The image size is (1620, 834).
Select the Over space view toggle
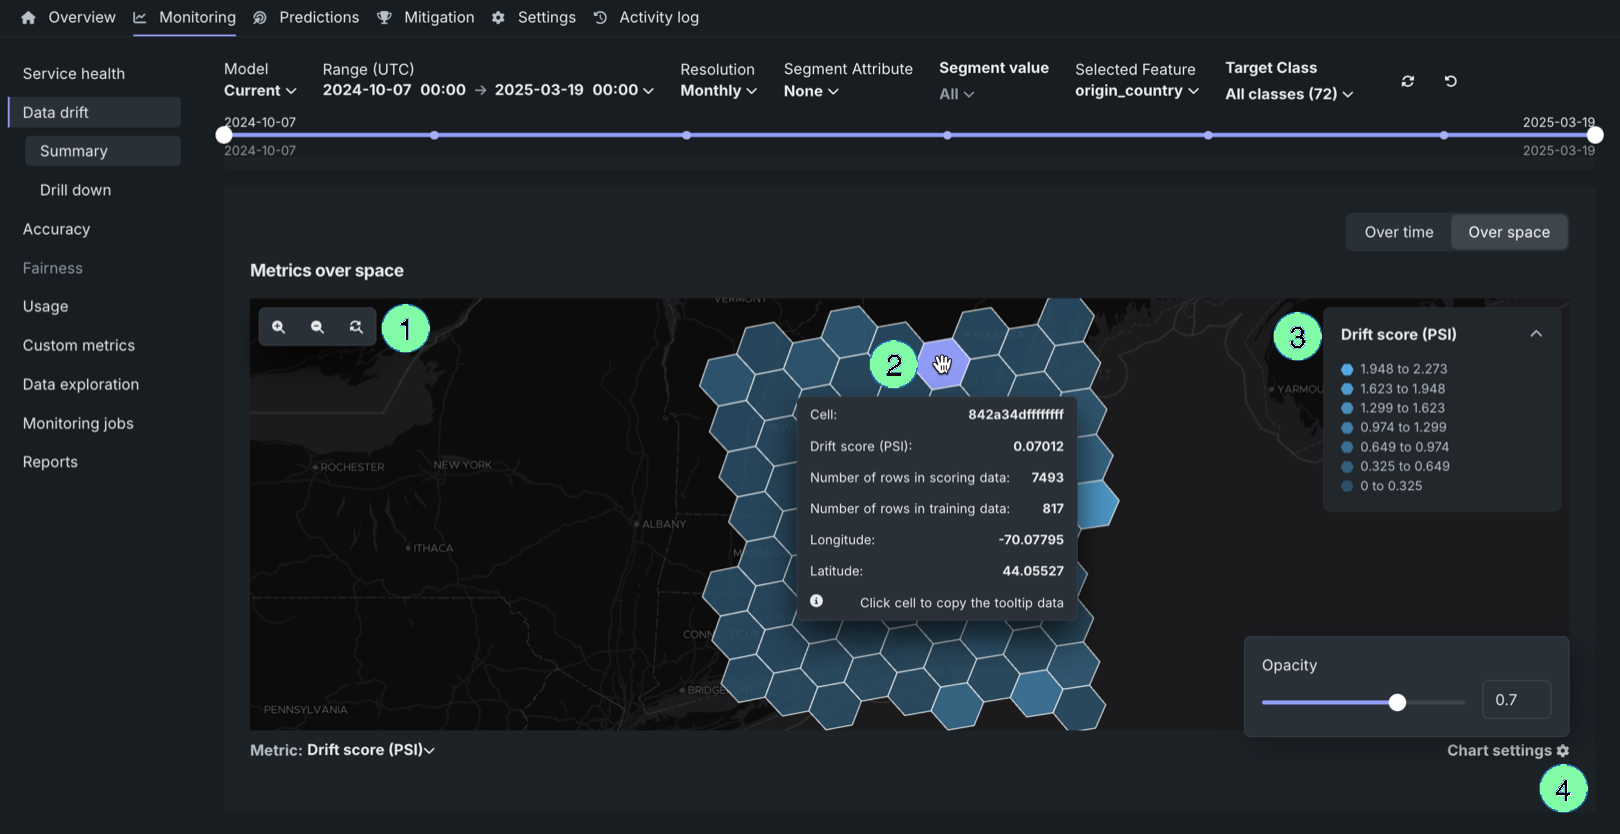tap(1508, 232)
